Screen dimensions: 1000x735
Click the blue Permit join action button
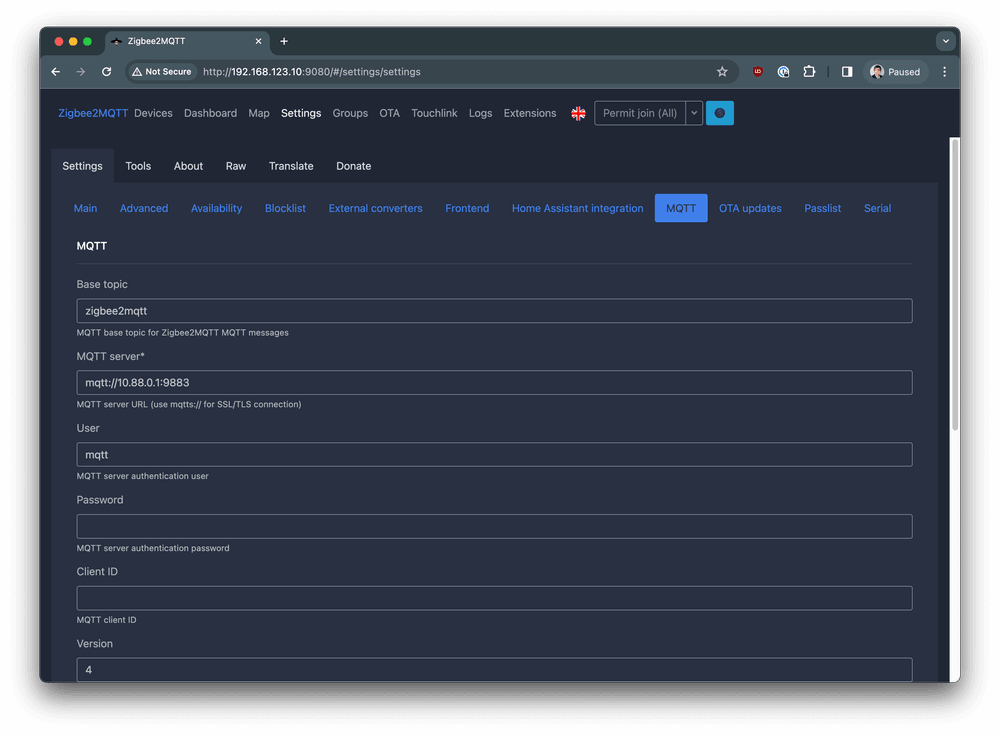point(719,113)
